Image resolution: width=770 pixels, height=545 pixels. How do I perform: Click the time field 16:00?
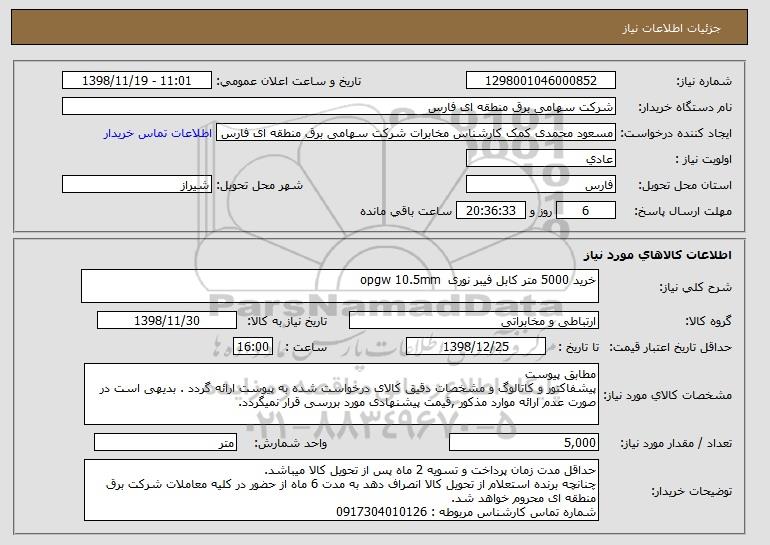click(253, 347)
